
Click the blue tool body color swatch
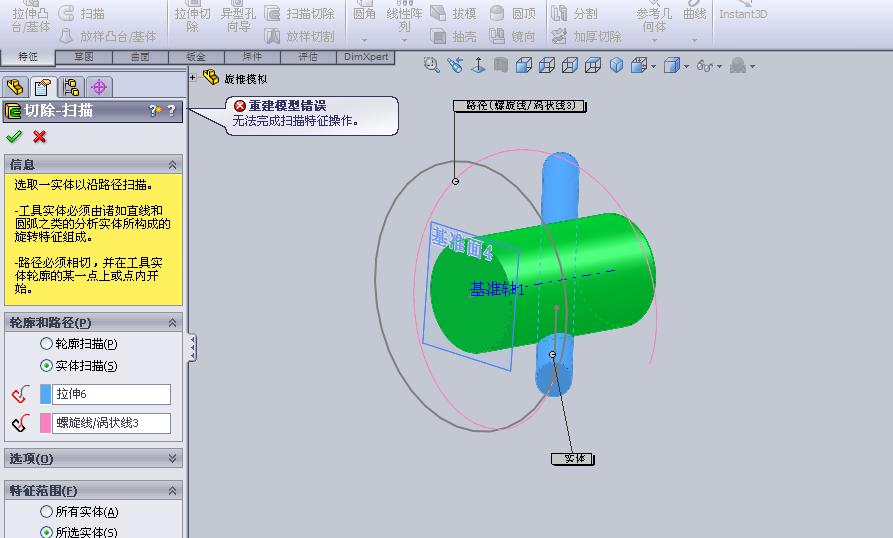point(46,394)
